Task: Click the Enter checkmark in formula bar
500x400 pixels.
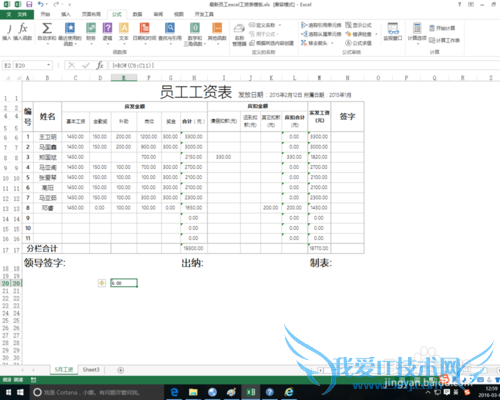Action: click(86, 65)
